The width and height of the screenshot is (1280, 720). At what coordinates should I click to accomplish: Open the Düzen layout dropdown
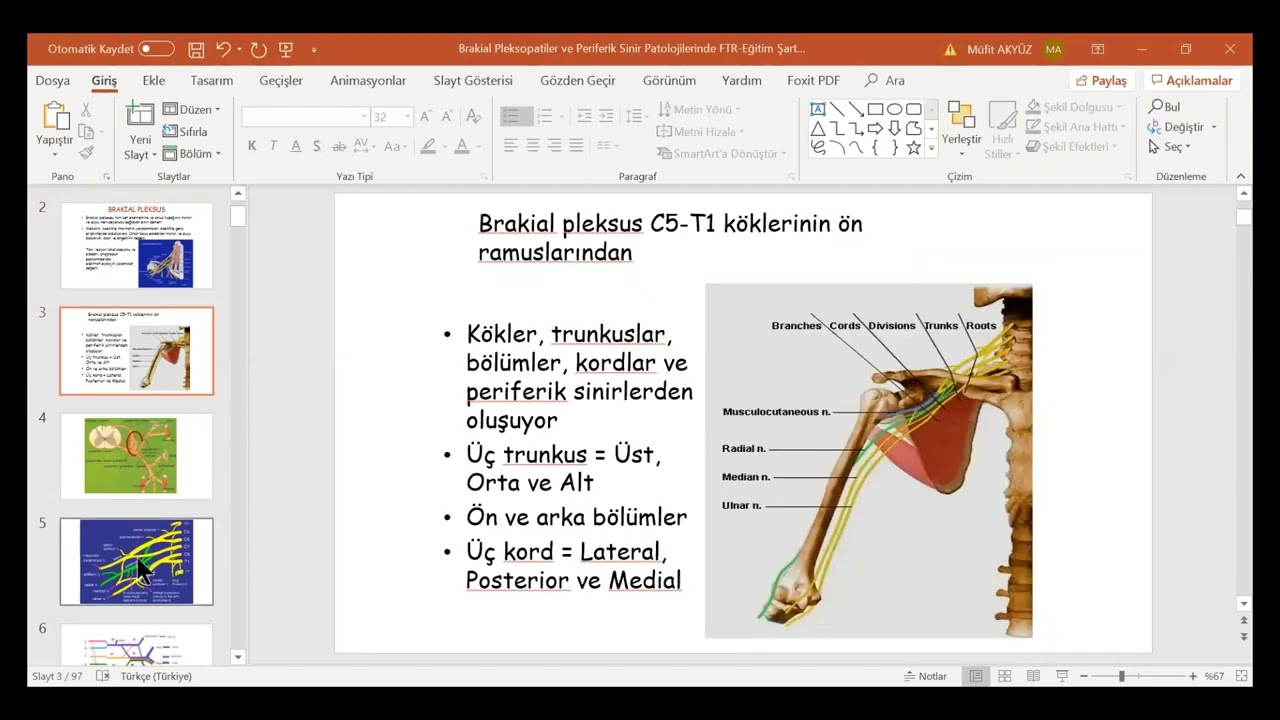pos(191,109)
